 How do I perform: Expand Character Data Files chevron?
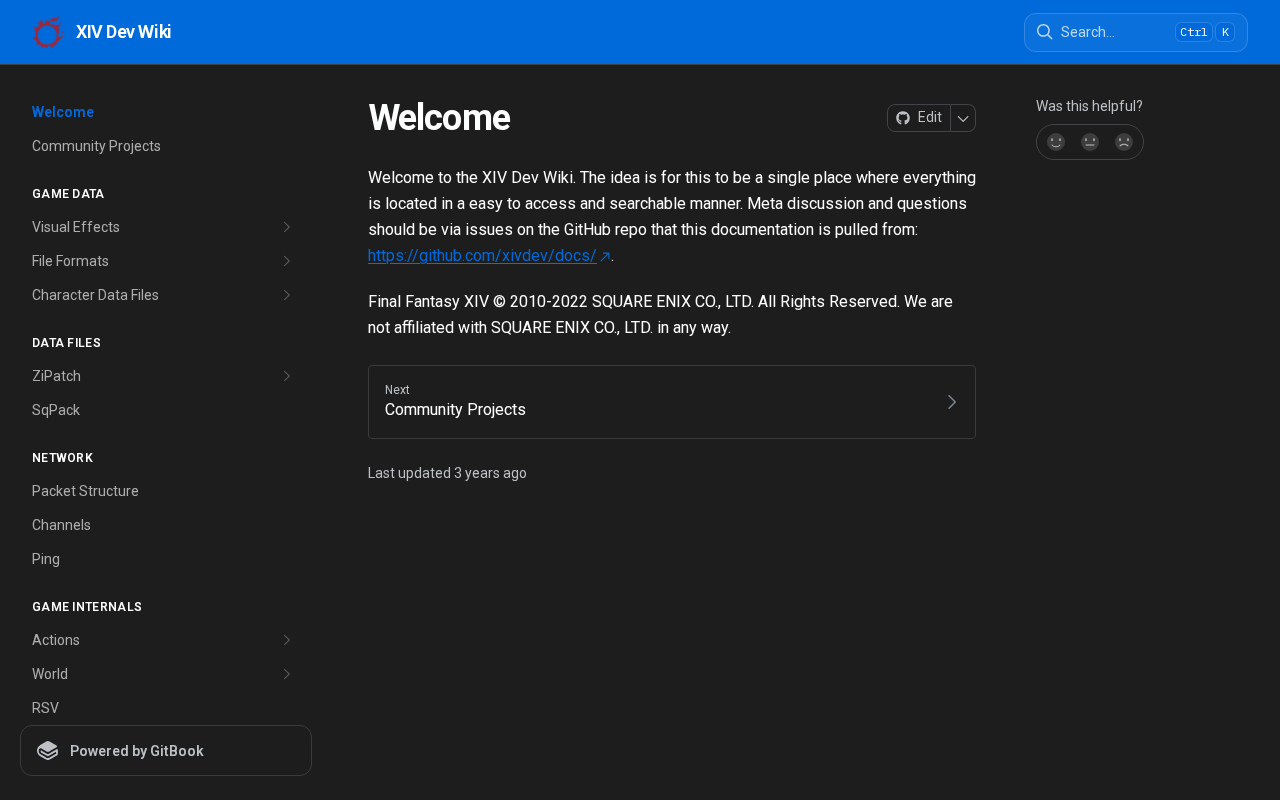(286, 295)
